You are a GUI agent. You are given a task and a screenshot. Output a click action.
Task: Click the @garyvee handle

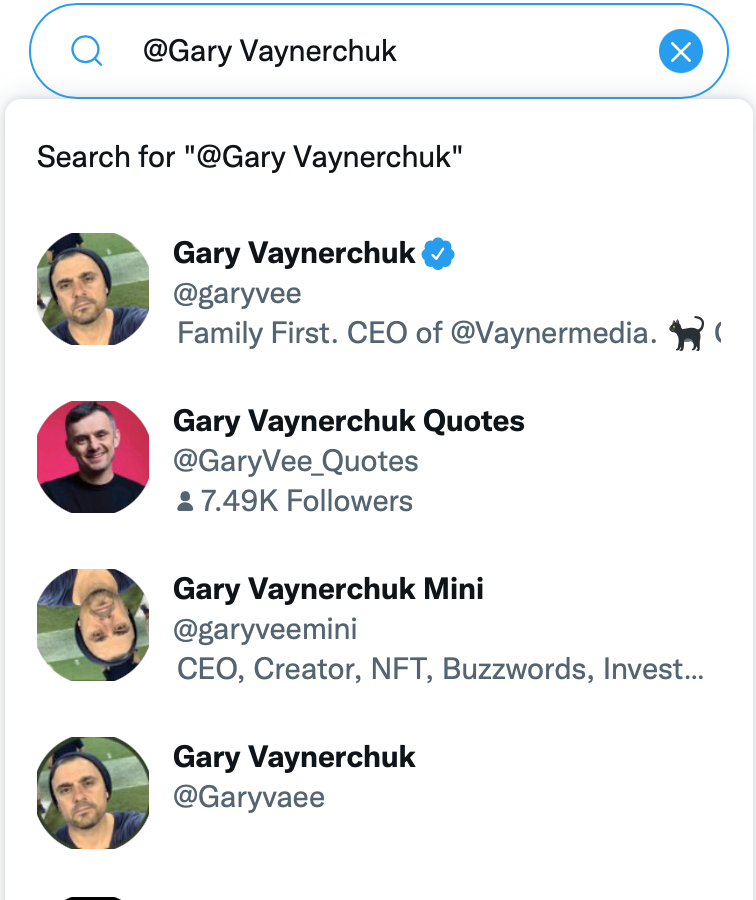[x=237, y=293]
